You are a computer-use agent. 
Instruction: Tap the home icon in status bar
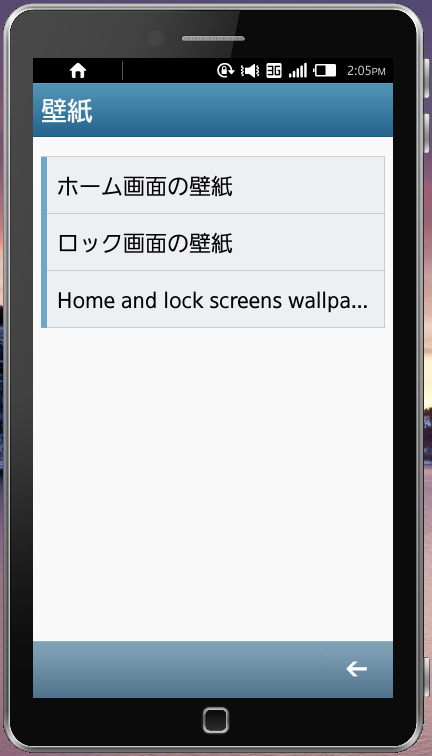[78, 71]
